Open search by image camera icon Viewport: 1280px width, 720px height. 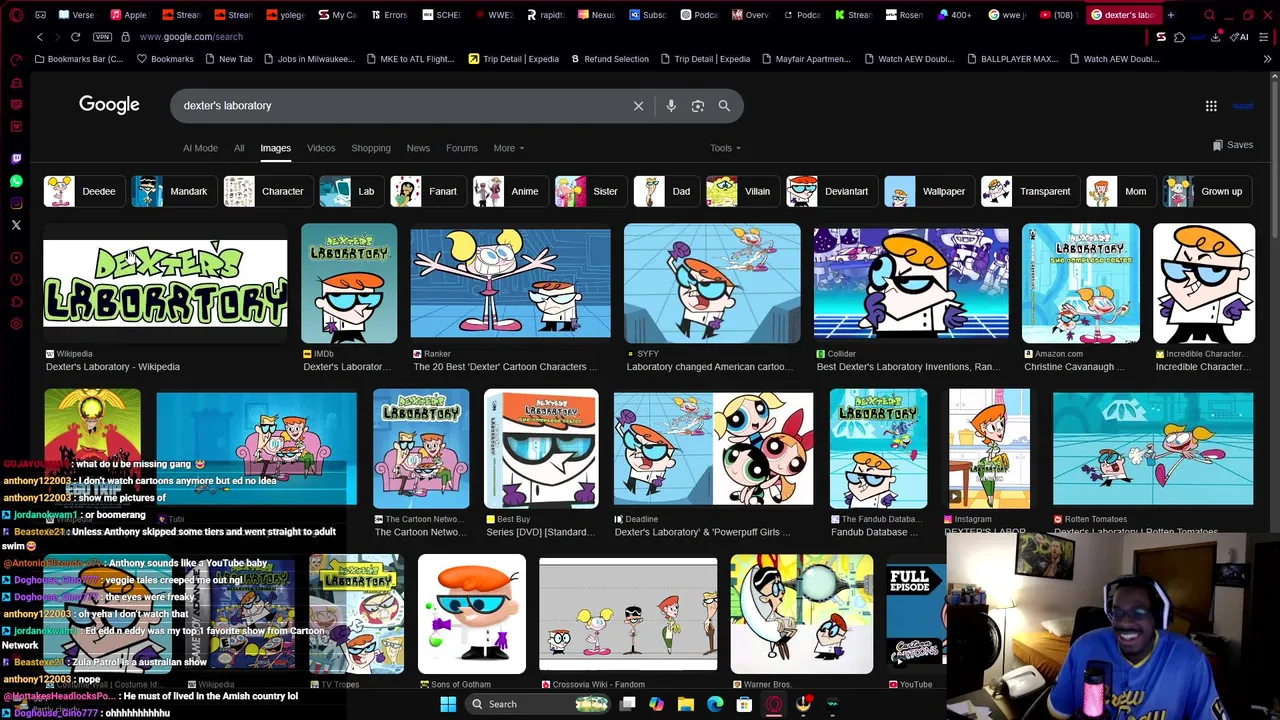pyautogui.click(x=698, y=105)
